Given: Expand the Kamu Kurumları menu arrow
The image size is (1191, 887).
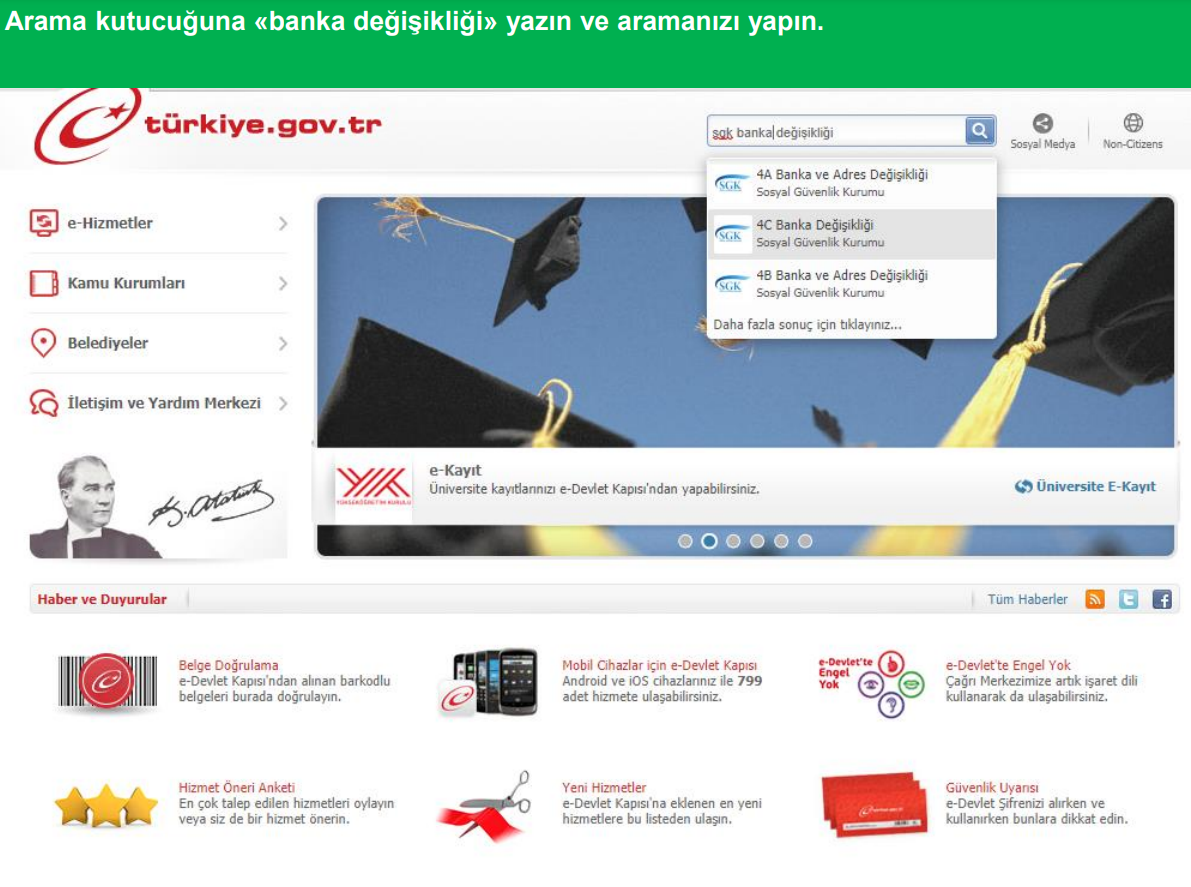Looking at the screenshot, I should pyautogui.click(x=283, y=284).
